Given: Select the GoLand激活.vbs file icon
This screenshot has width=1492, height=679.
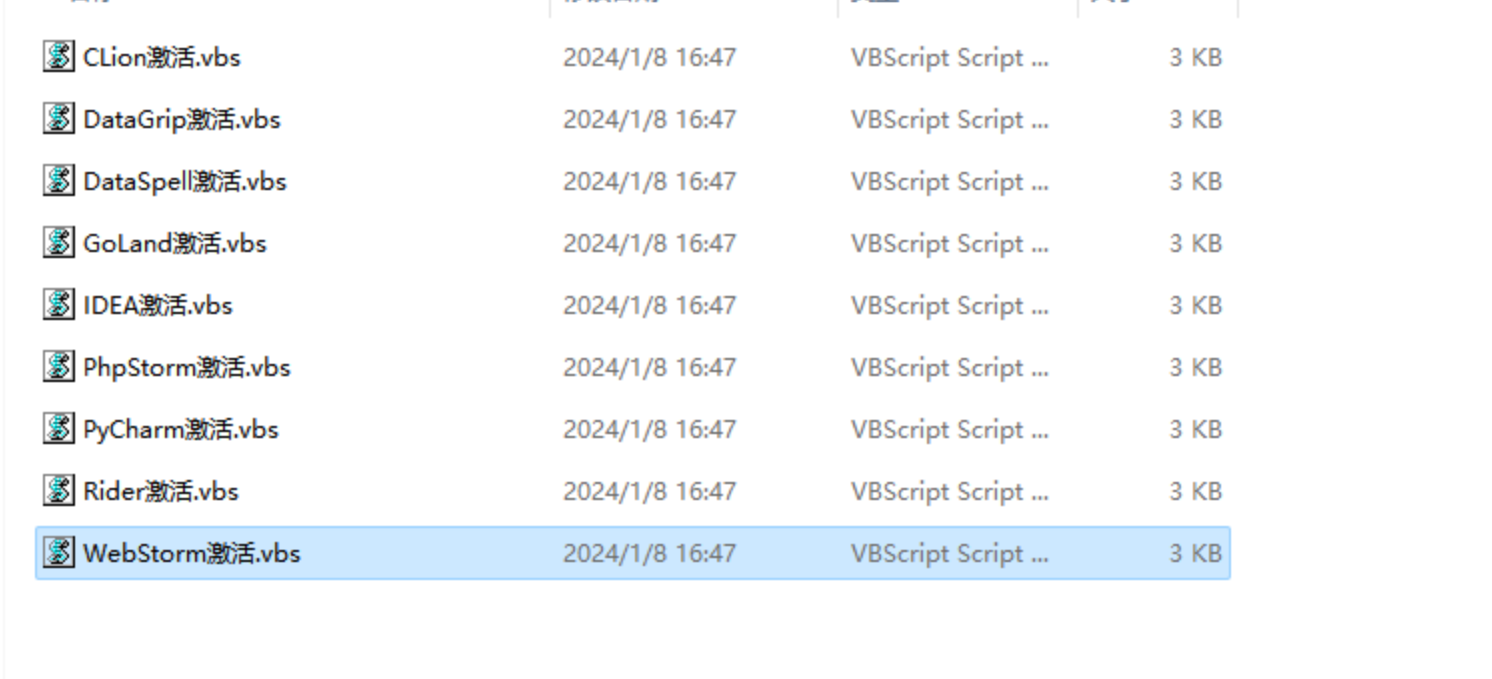Looking at the screenshot, I should click(x=59, y=243).
